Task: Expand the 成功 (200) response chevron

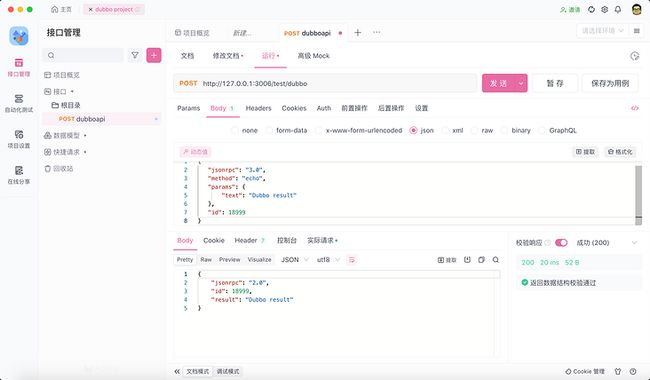Action: [x=634, y=243]
